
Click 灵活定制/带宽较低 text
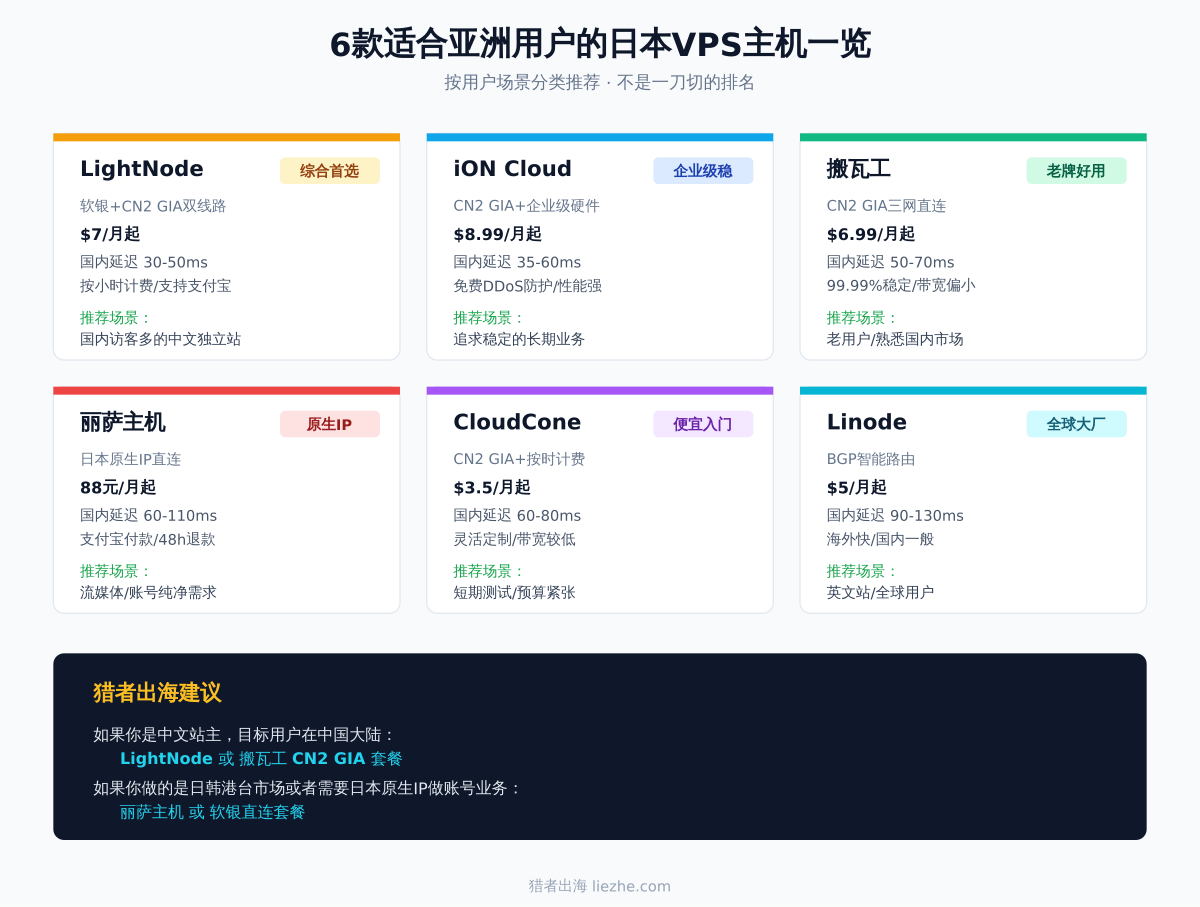click(514, 538)
